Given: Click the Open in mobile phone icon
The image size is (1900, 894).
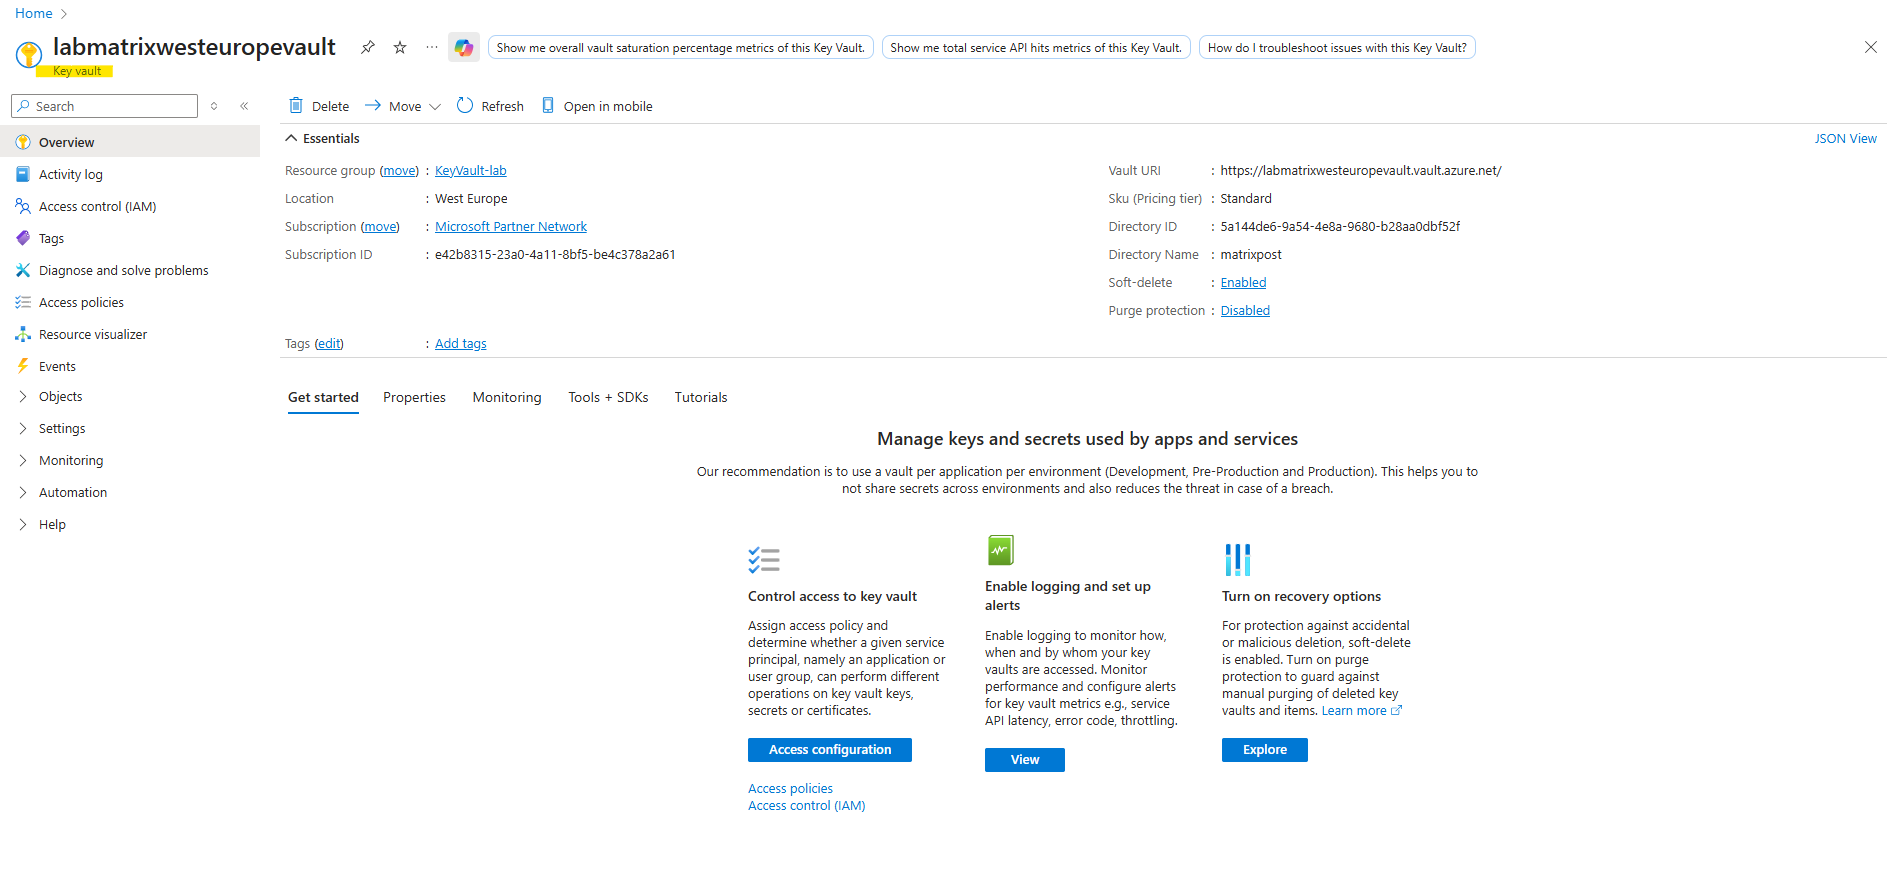Looking at the screenshot, I should click(x=548, y=106).
